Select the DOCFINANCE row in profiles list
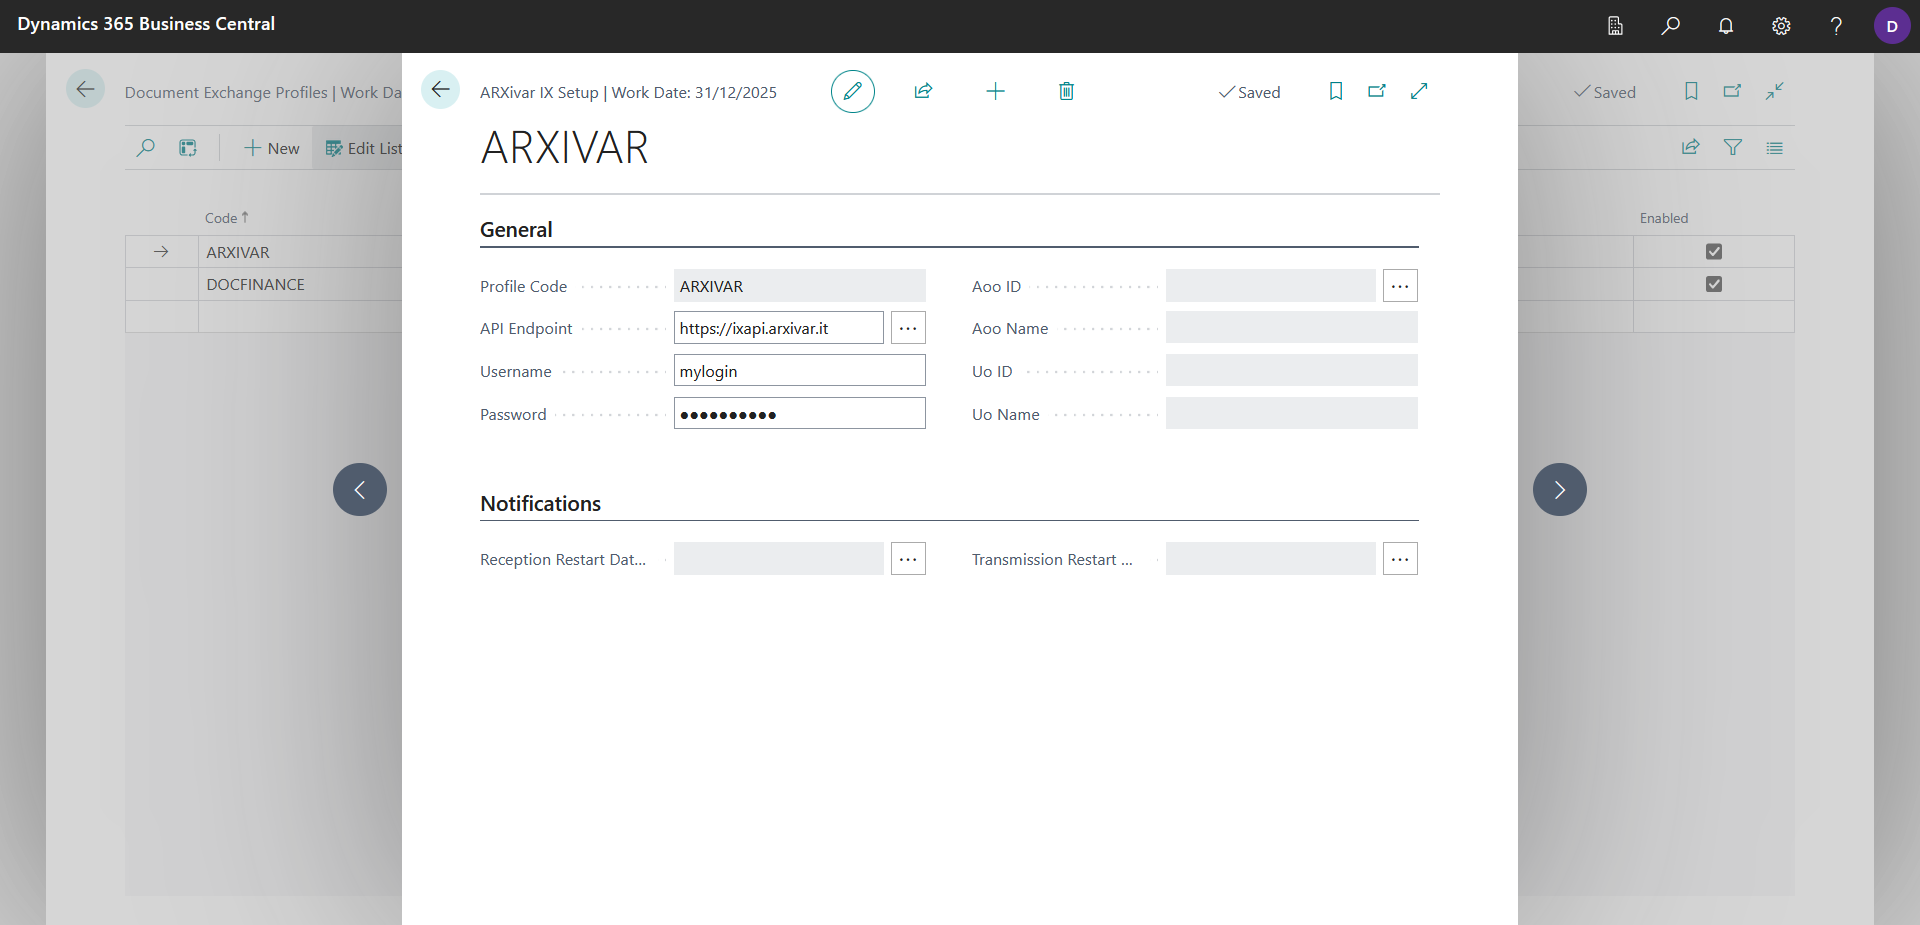The height and width of the screenshot is (925, 1920). (256, 284)
